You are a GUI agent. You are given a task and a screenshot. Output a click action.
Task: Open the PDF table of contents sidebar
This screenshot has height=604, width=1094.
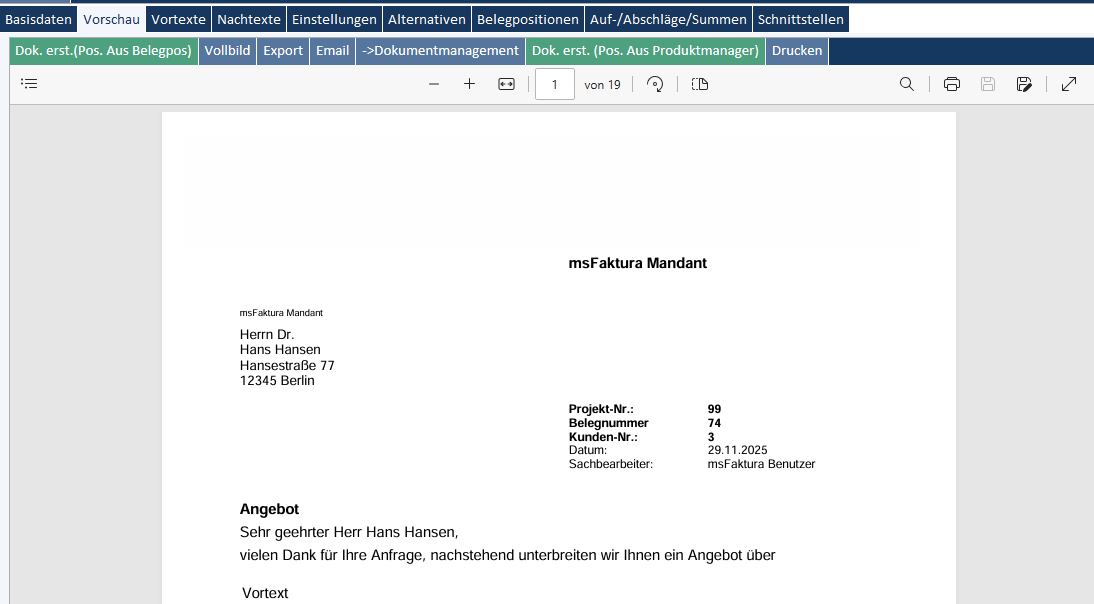[x=29, y=84]
